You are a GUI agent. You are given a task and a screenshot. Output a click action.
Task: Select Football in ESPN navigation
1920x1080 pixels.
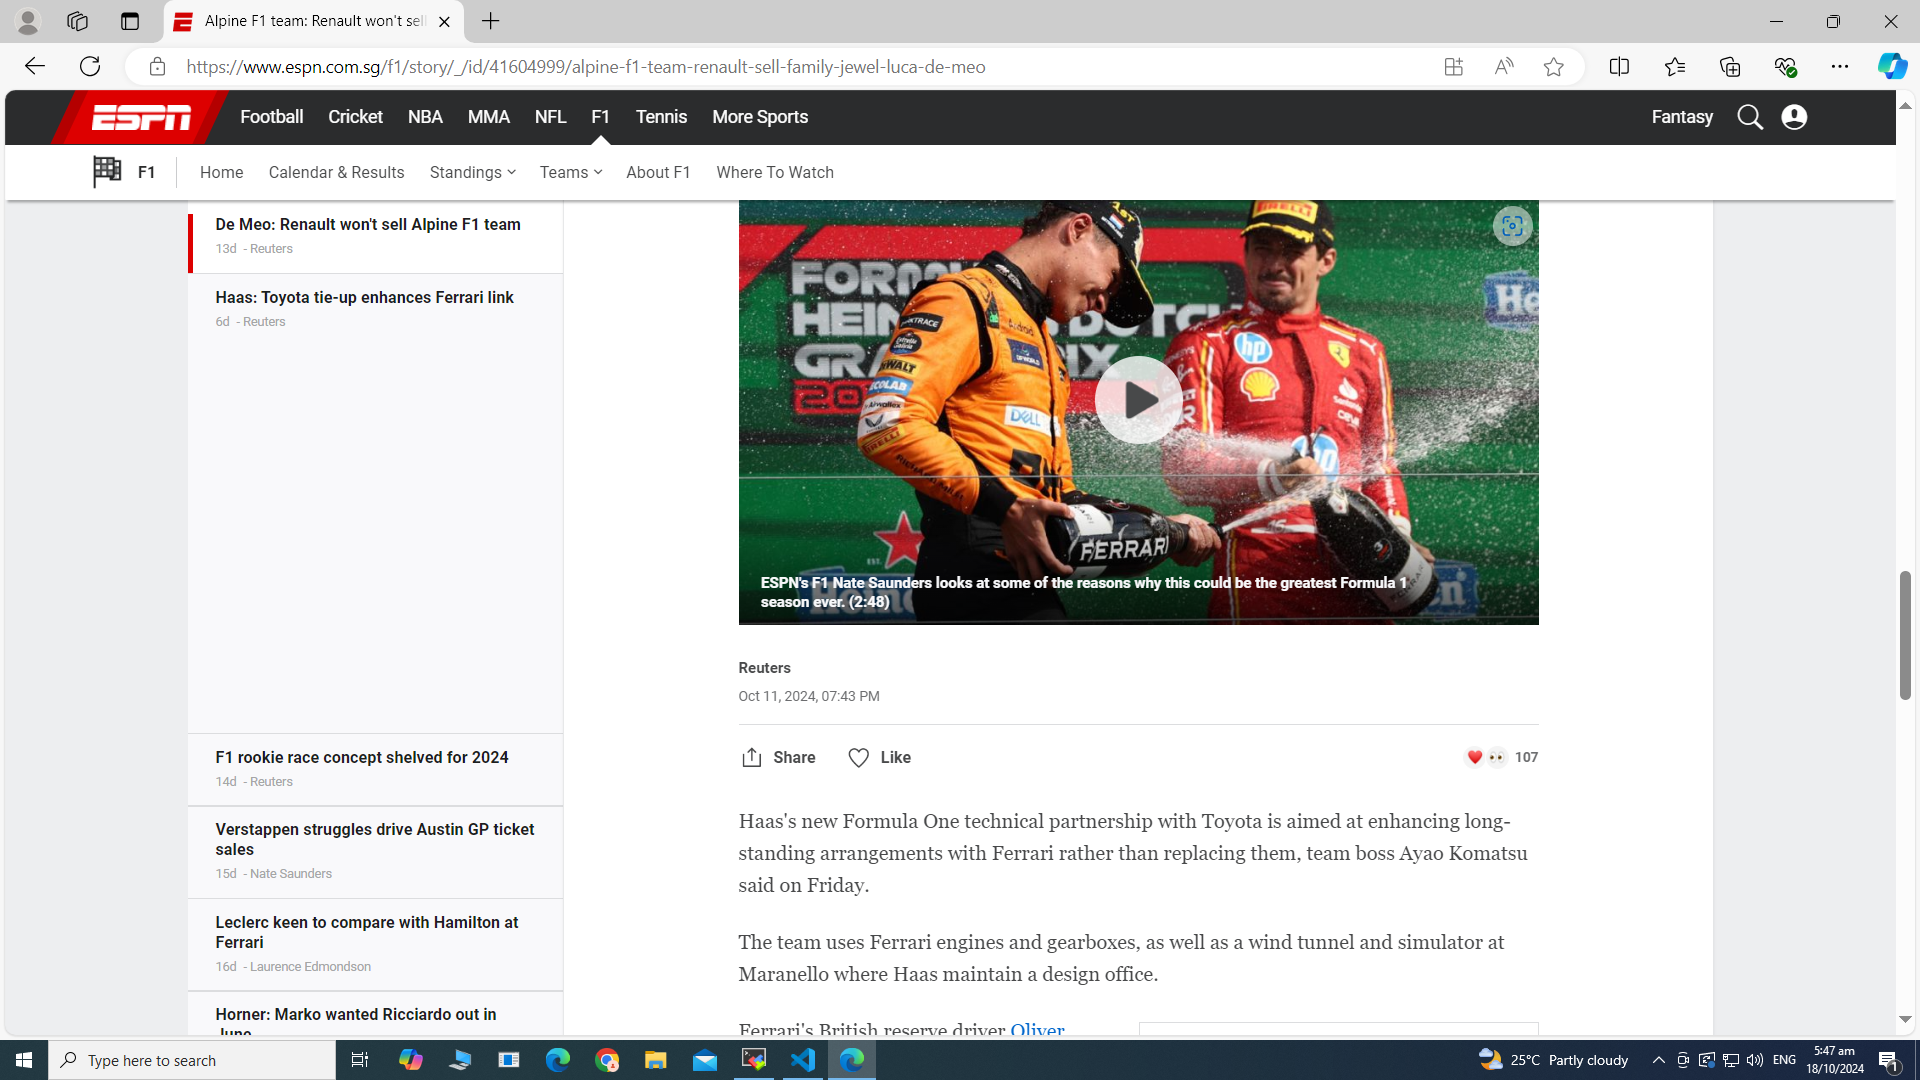click(271, 117)
